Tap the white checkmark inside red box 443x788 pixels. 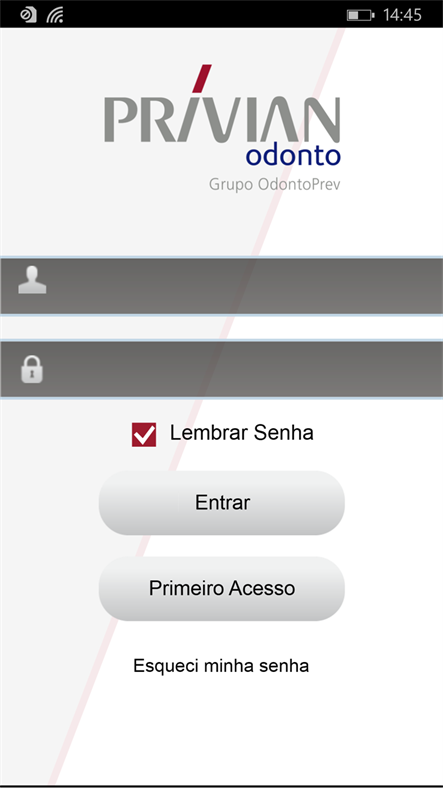pyautogui.click(x=144, y=435)
